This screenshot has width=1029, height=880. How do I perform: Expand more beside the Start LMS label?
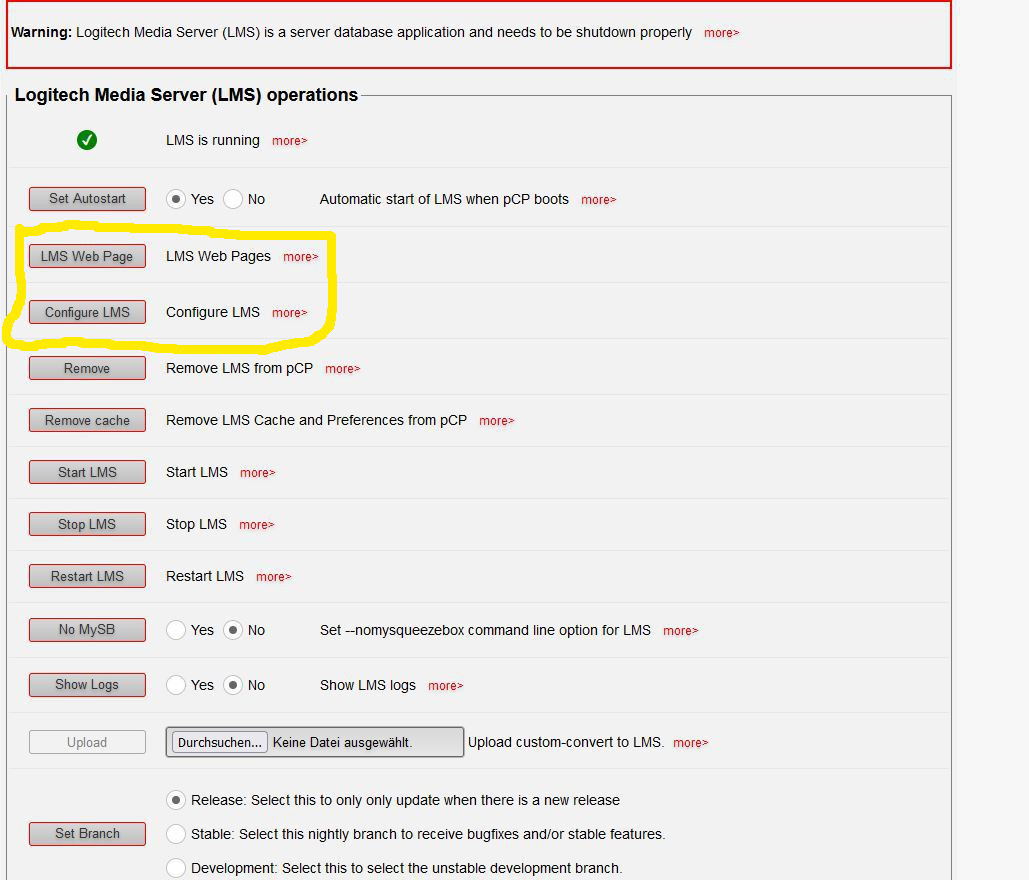click(257, 473)
